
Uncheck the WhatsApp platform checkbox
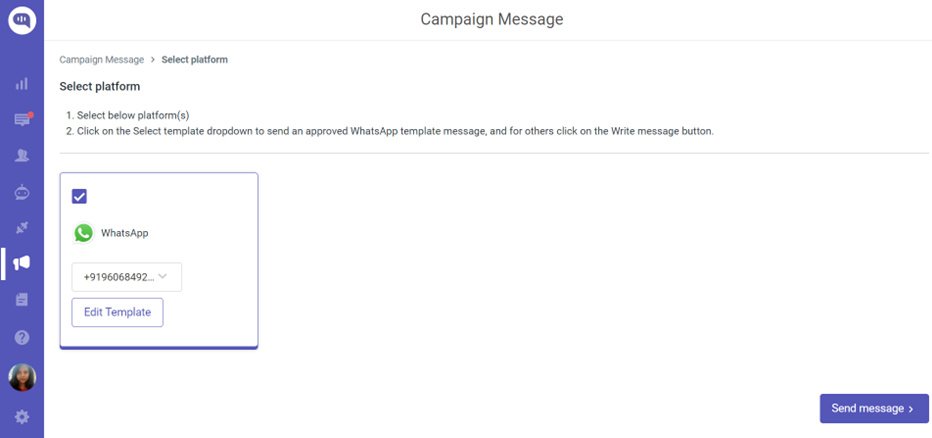[x=79, y=196]
